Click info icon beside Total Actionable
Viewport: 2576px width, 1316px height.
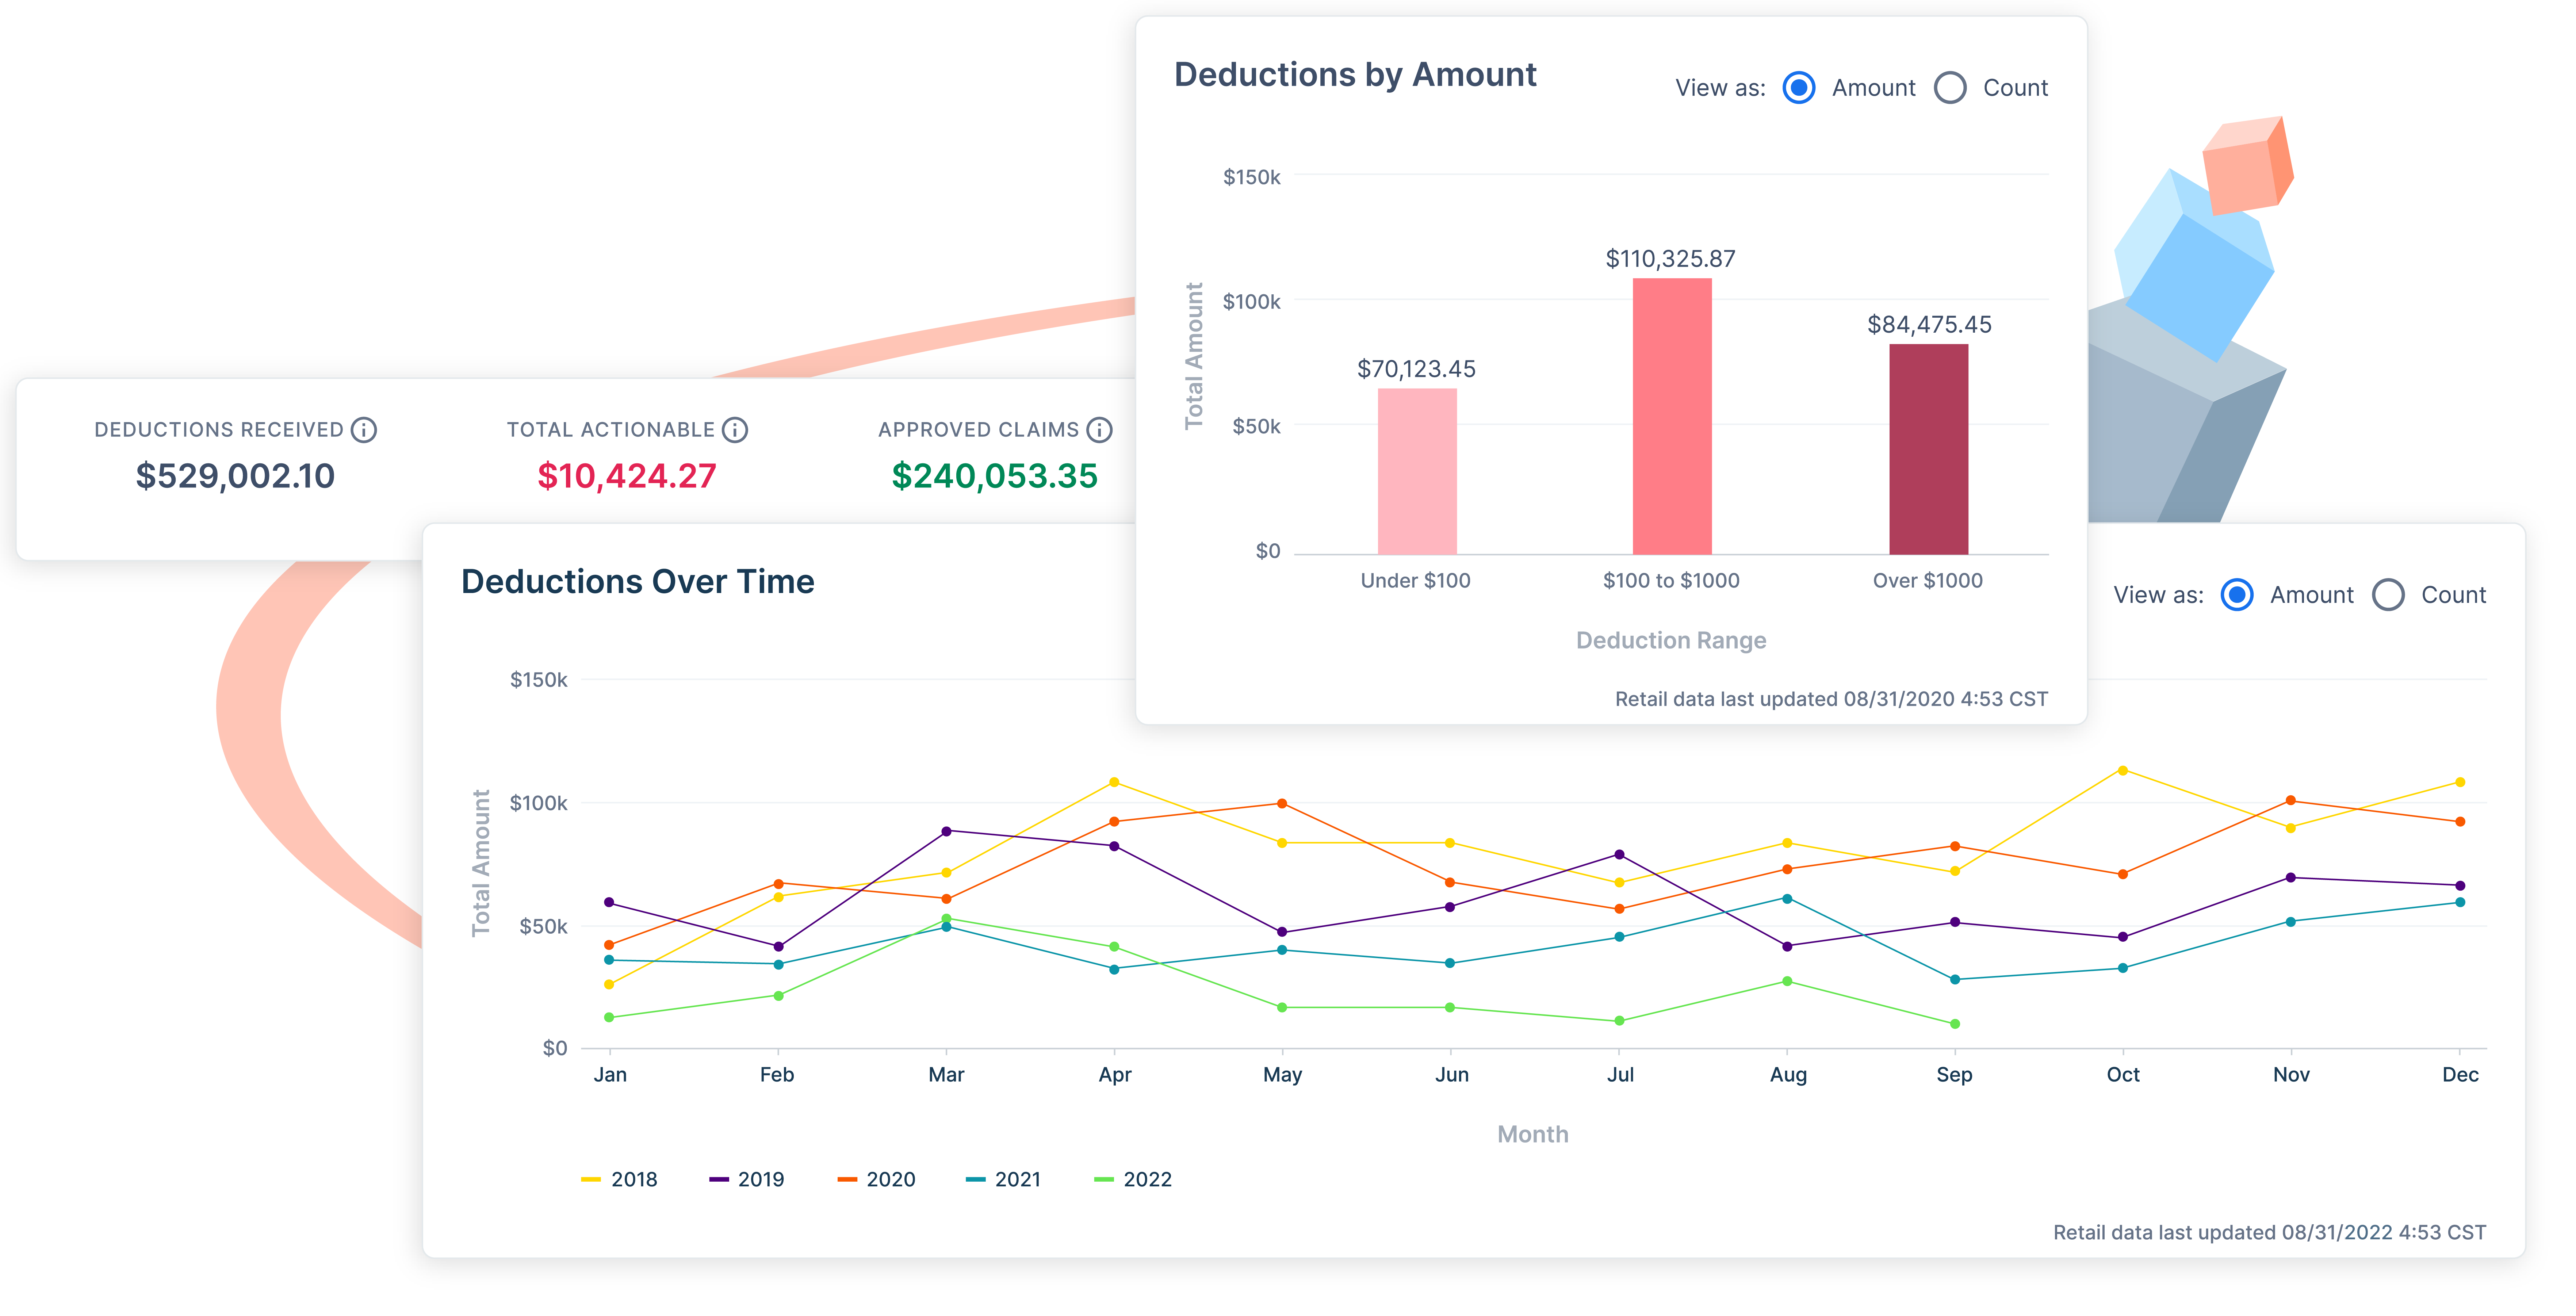pyautogui.click(x=735, y=430)
